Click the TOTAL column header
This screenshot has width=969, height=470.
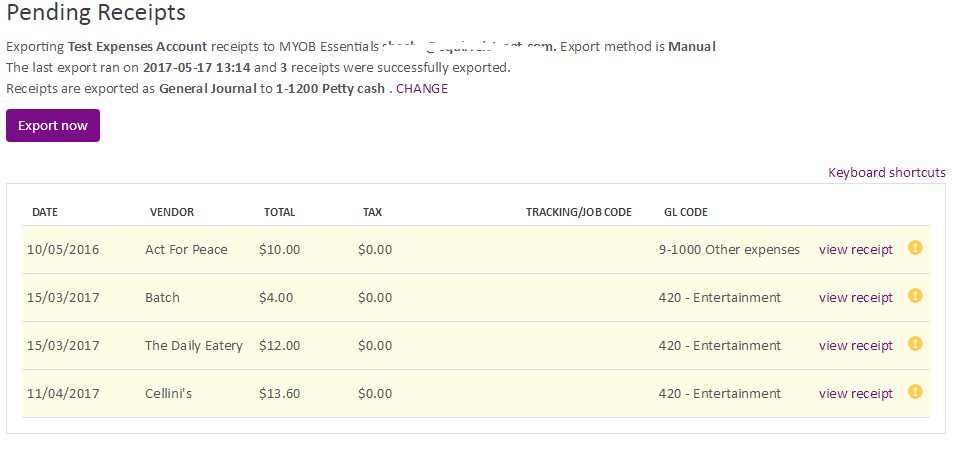[x=279, y=212]
